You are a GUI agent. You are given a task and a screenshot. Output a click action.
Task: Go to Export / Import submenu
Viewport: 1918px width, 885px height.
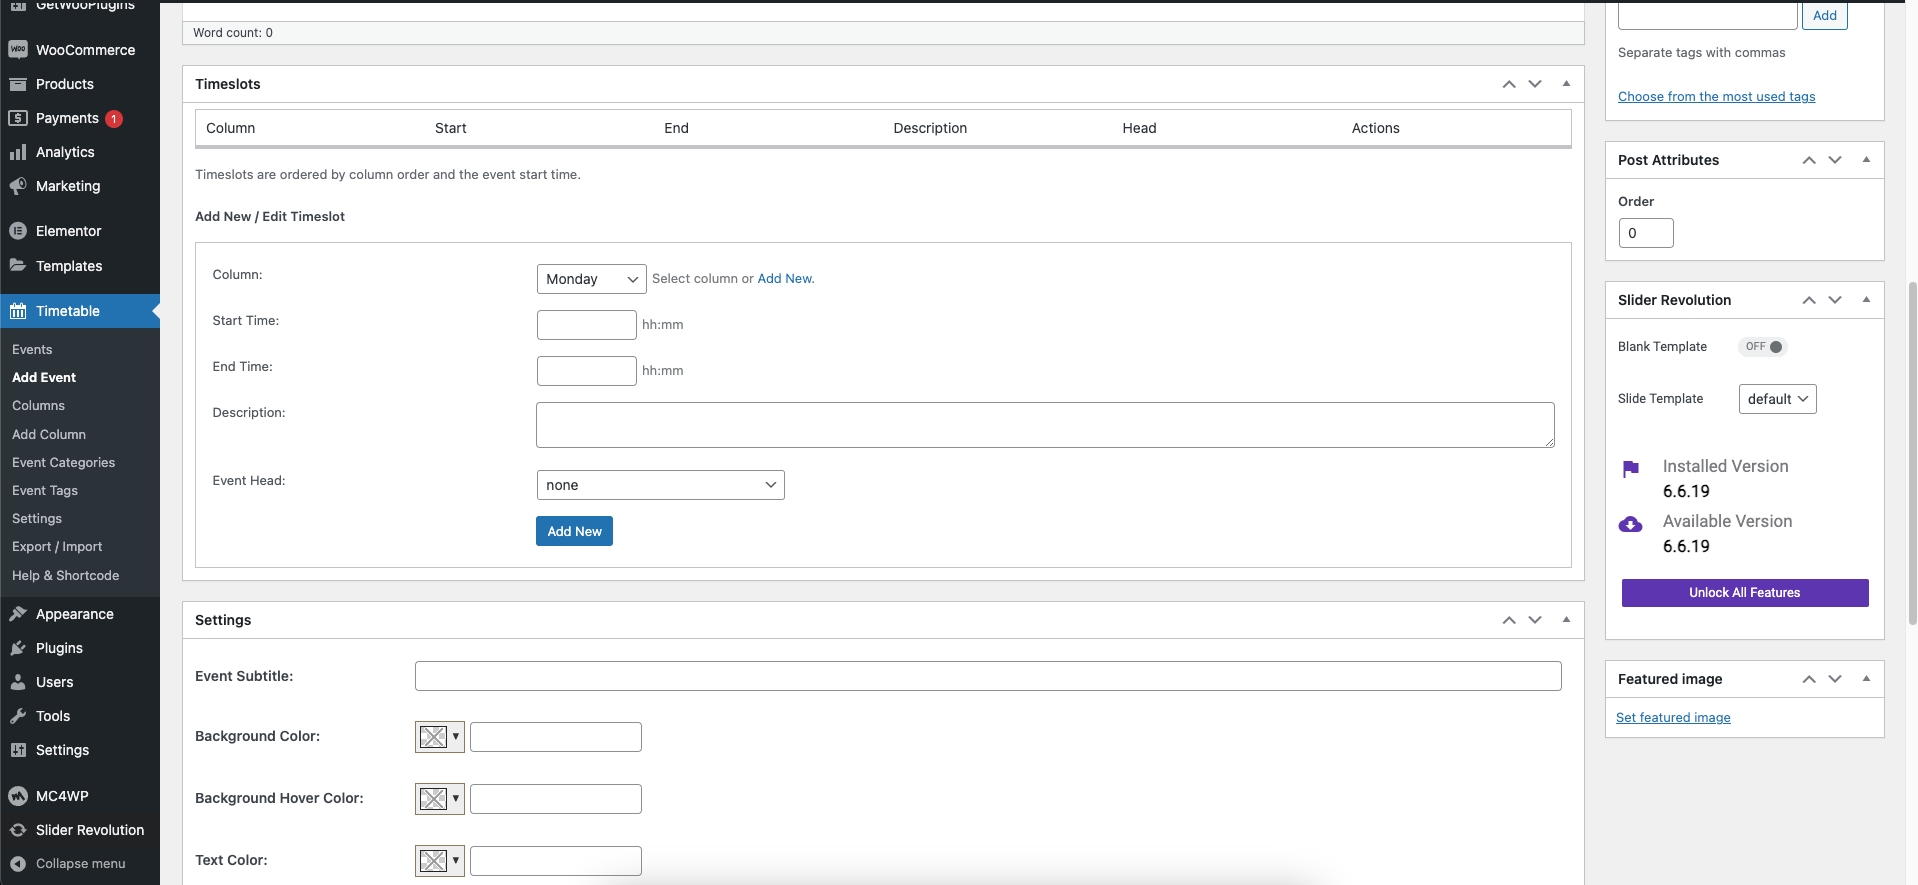tap(57, 547)
